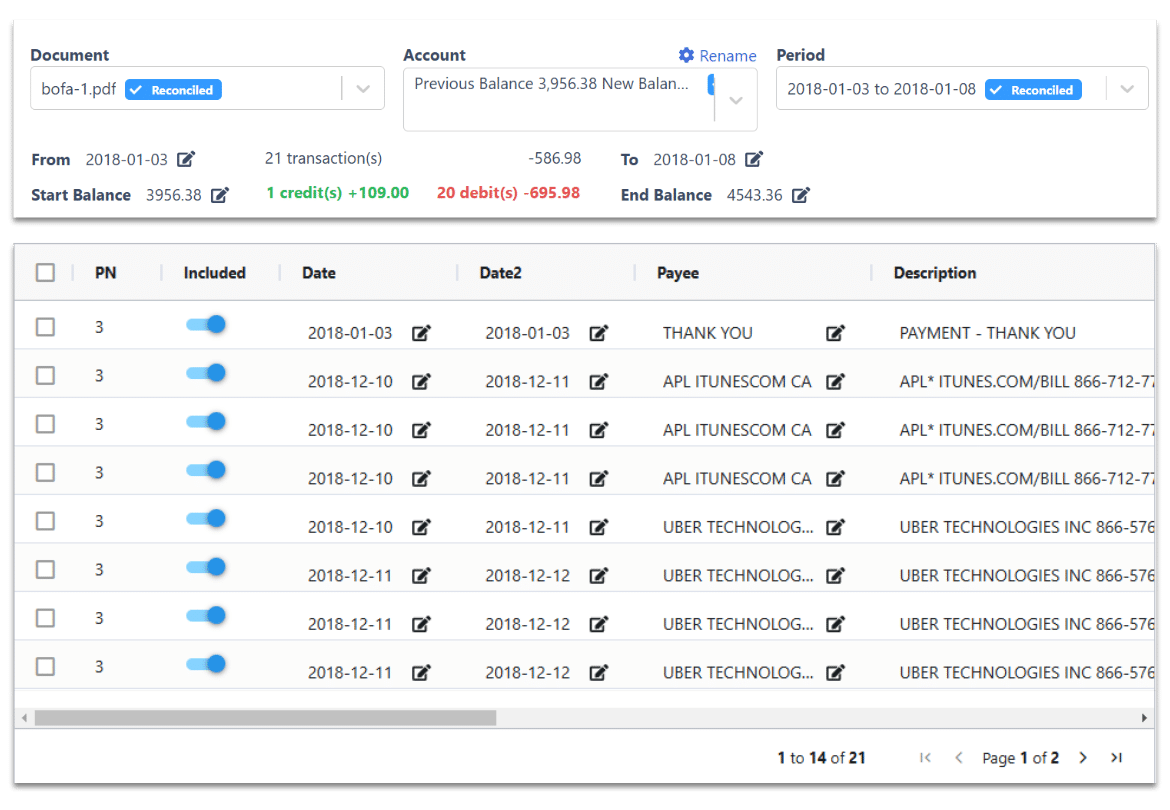Click the Account field Previous Balance text

click(x=551, y=84)
